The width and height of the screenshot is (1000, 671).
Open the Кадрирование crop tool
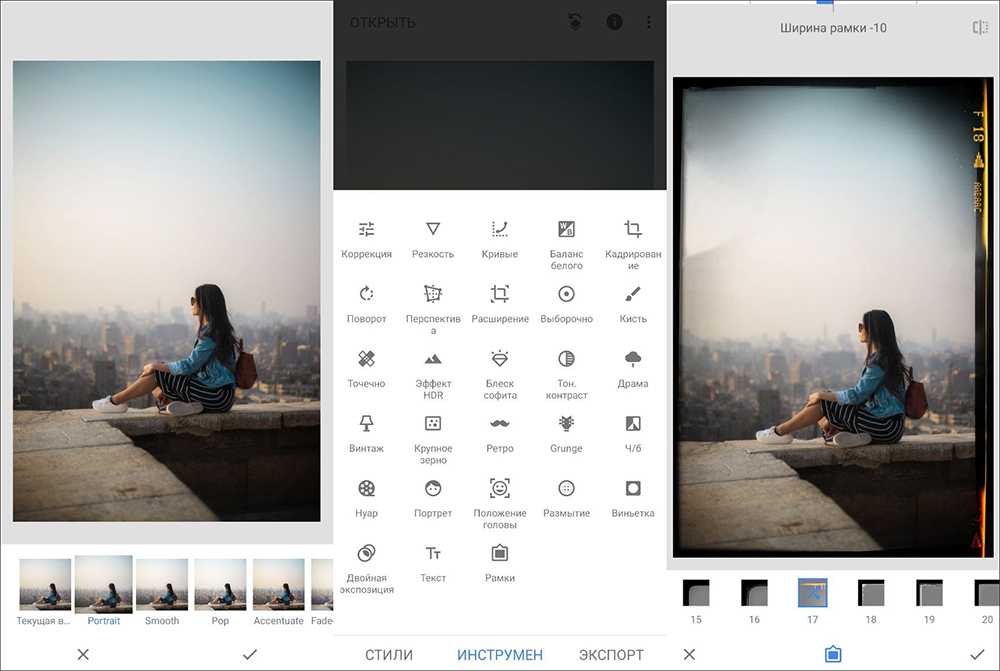632,241
